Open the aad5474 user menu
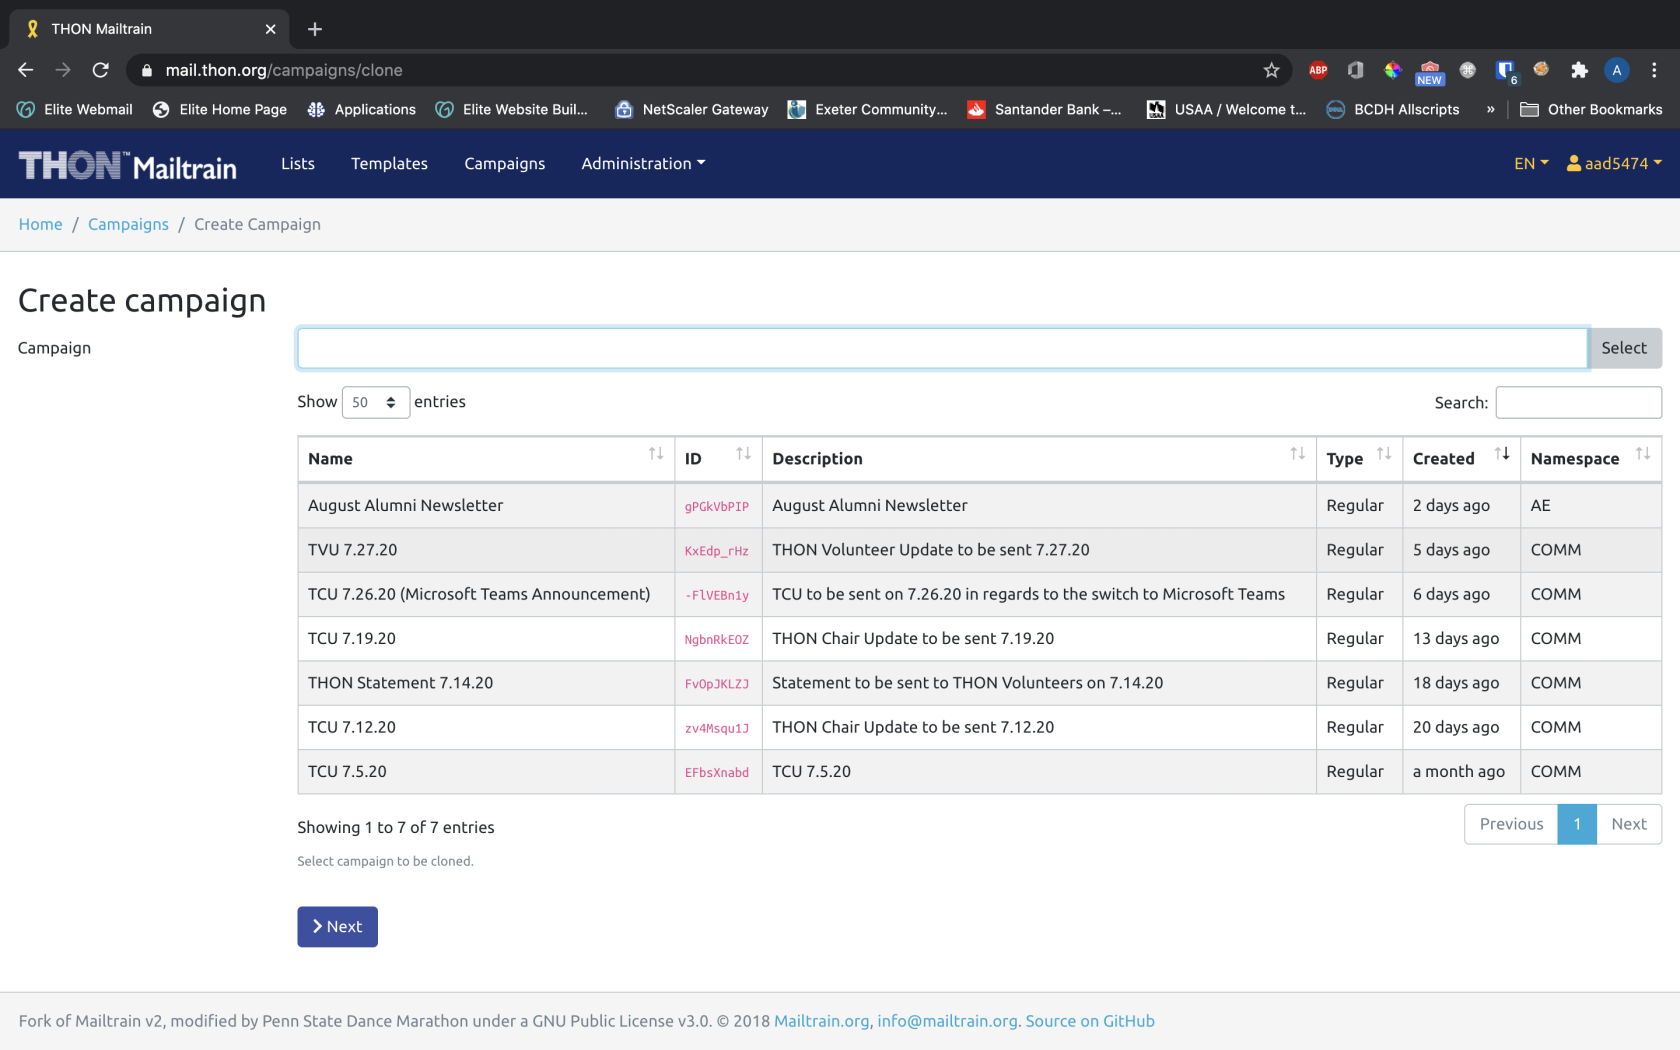The height and width of the screenshot is (1050, 1680). (1614, 163)
